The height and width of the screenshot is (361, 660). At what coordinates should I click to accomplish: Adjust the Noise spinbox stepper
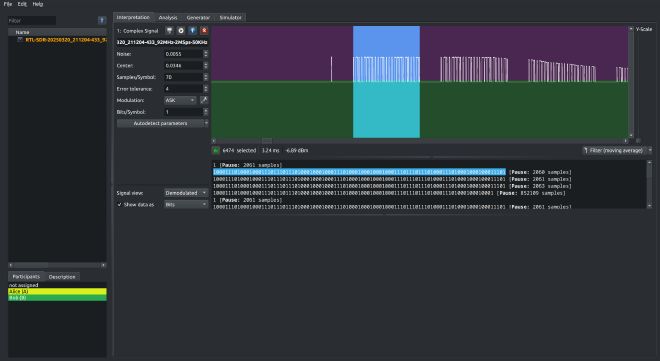click(205, 54)
